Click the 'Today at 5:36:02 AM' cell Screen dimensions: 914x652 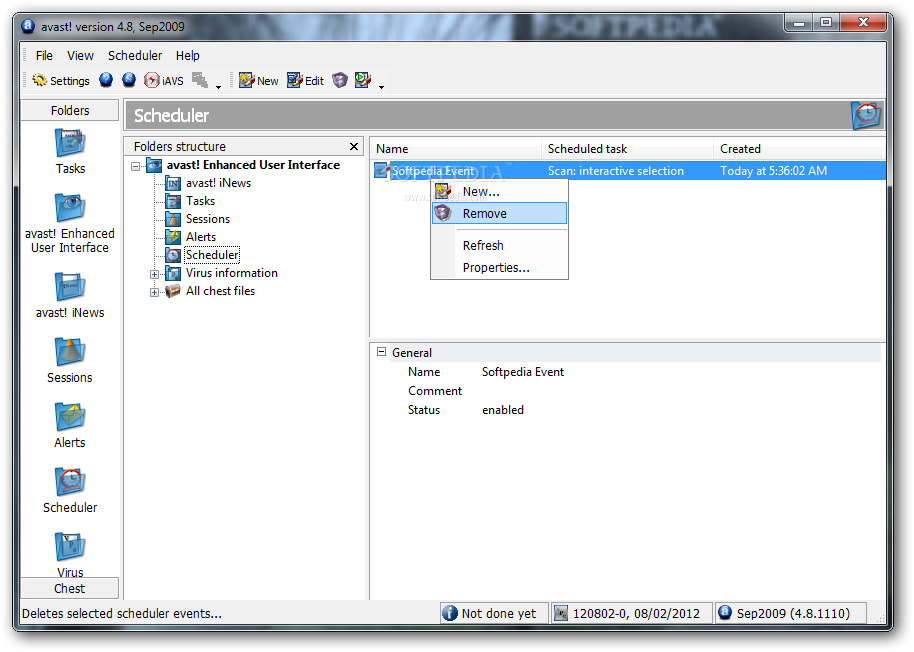(774, 171)
